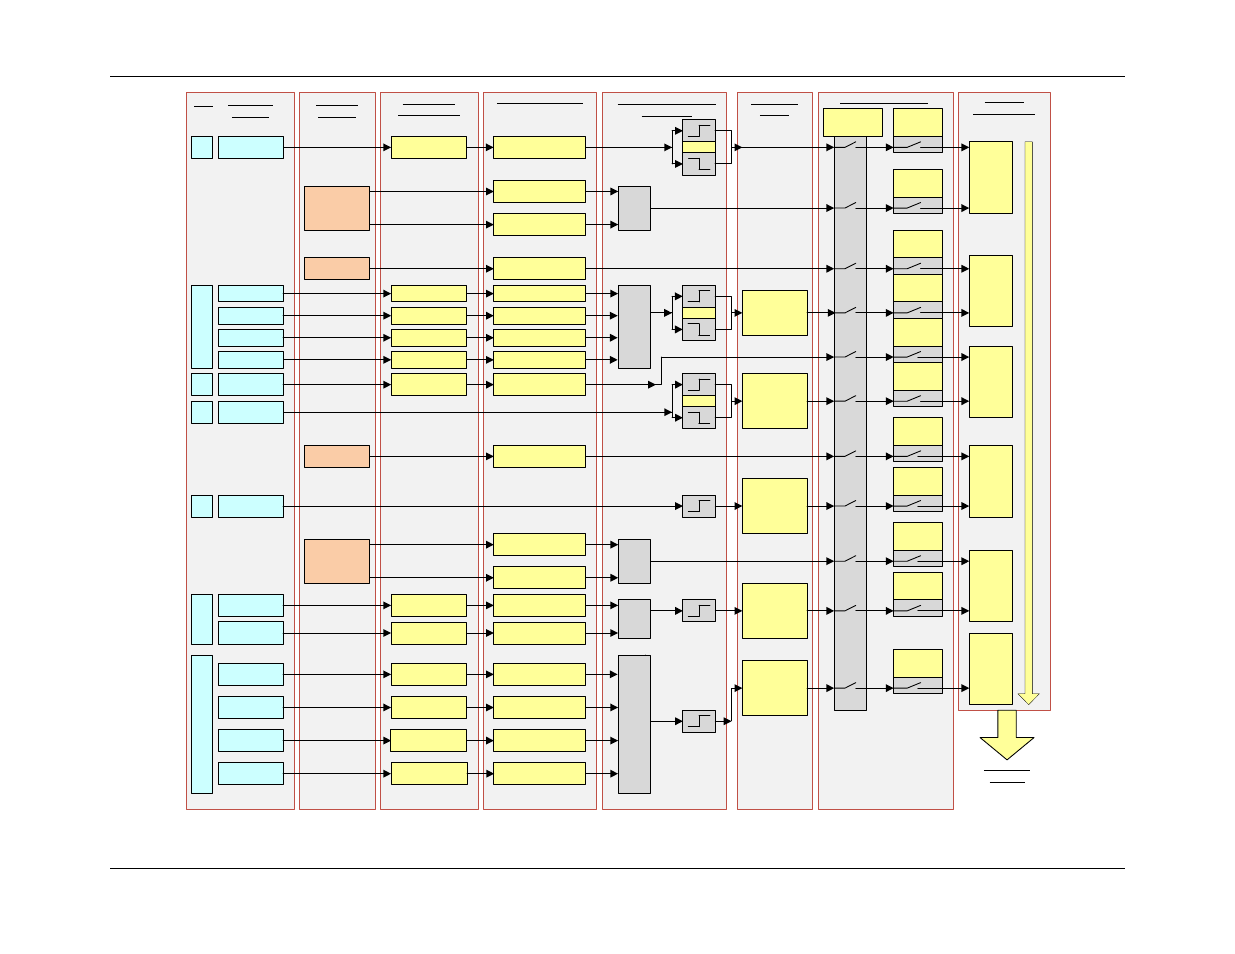The height and width of the screenshot is (954, 1235).
Task: Click the topmost rising-step threshold symbol
Action: (x=699, y=131)
